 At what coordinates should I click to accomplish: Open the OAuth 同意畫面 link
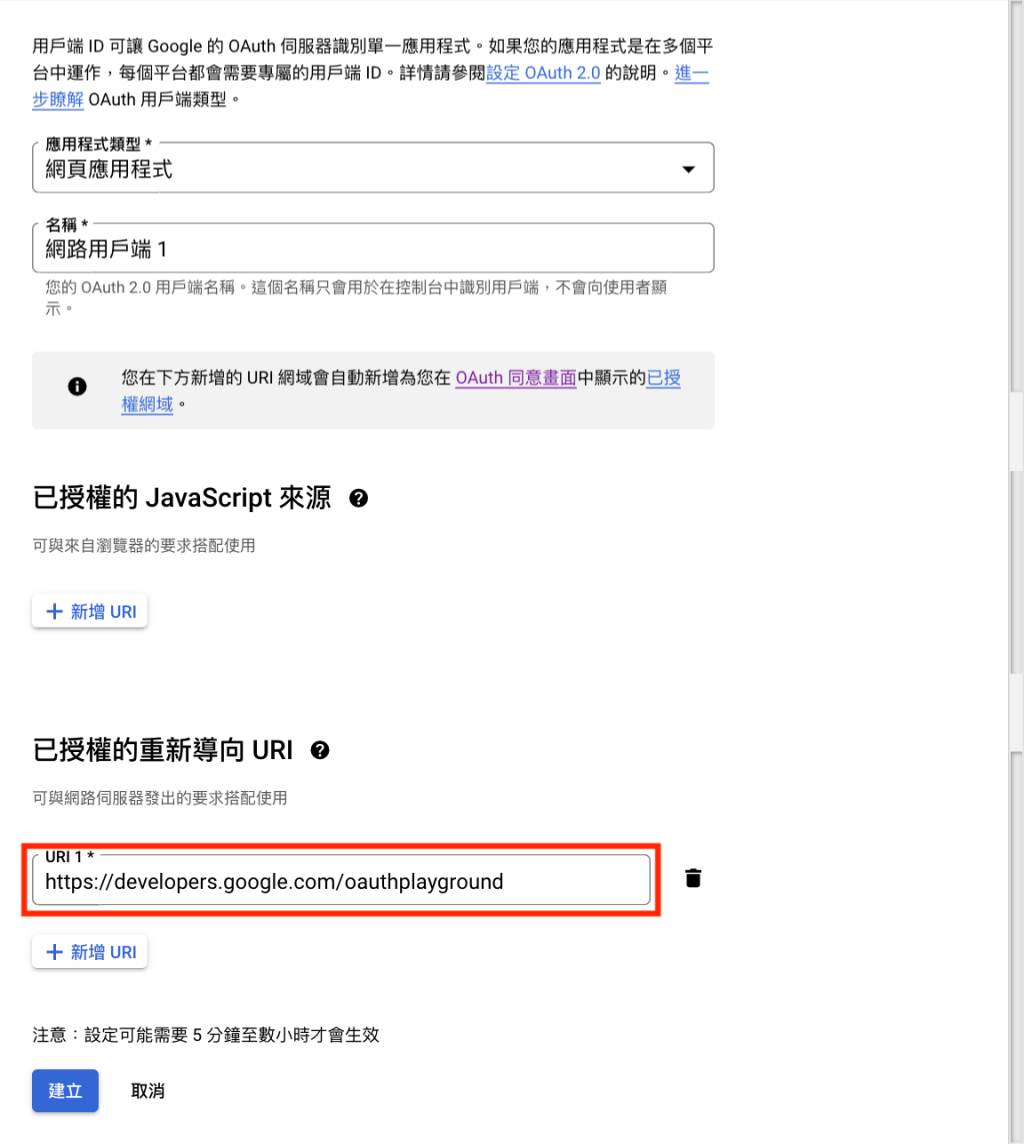click(x=516, y=378)
